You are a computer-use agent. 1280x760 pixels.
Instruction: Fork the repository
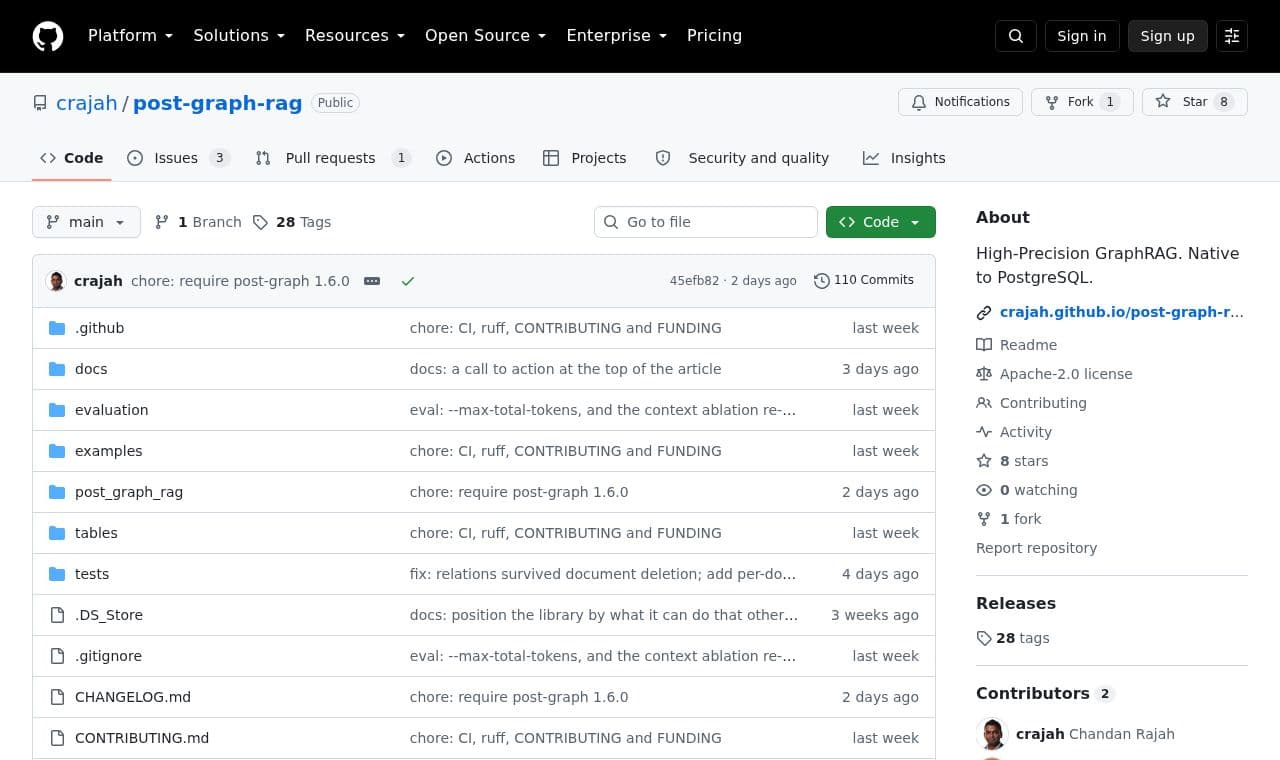coord(1081,102)
